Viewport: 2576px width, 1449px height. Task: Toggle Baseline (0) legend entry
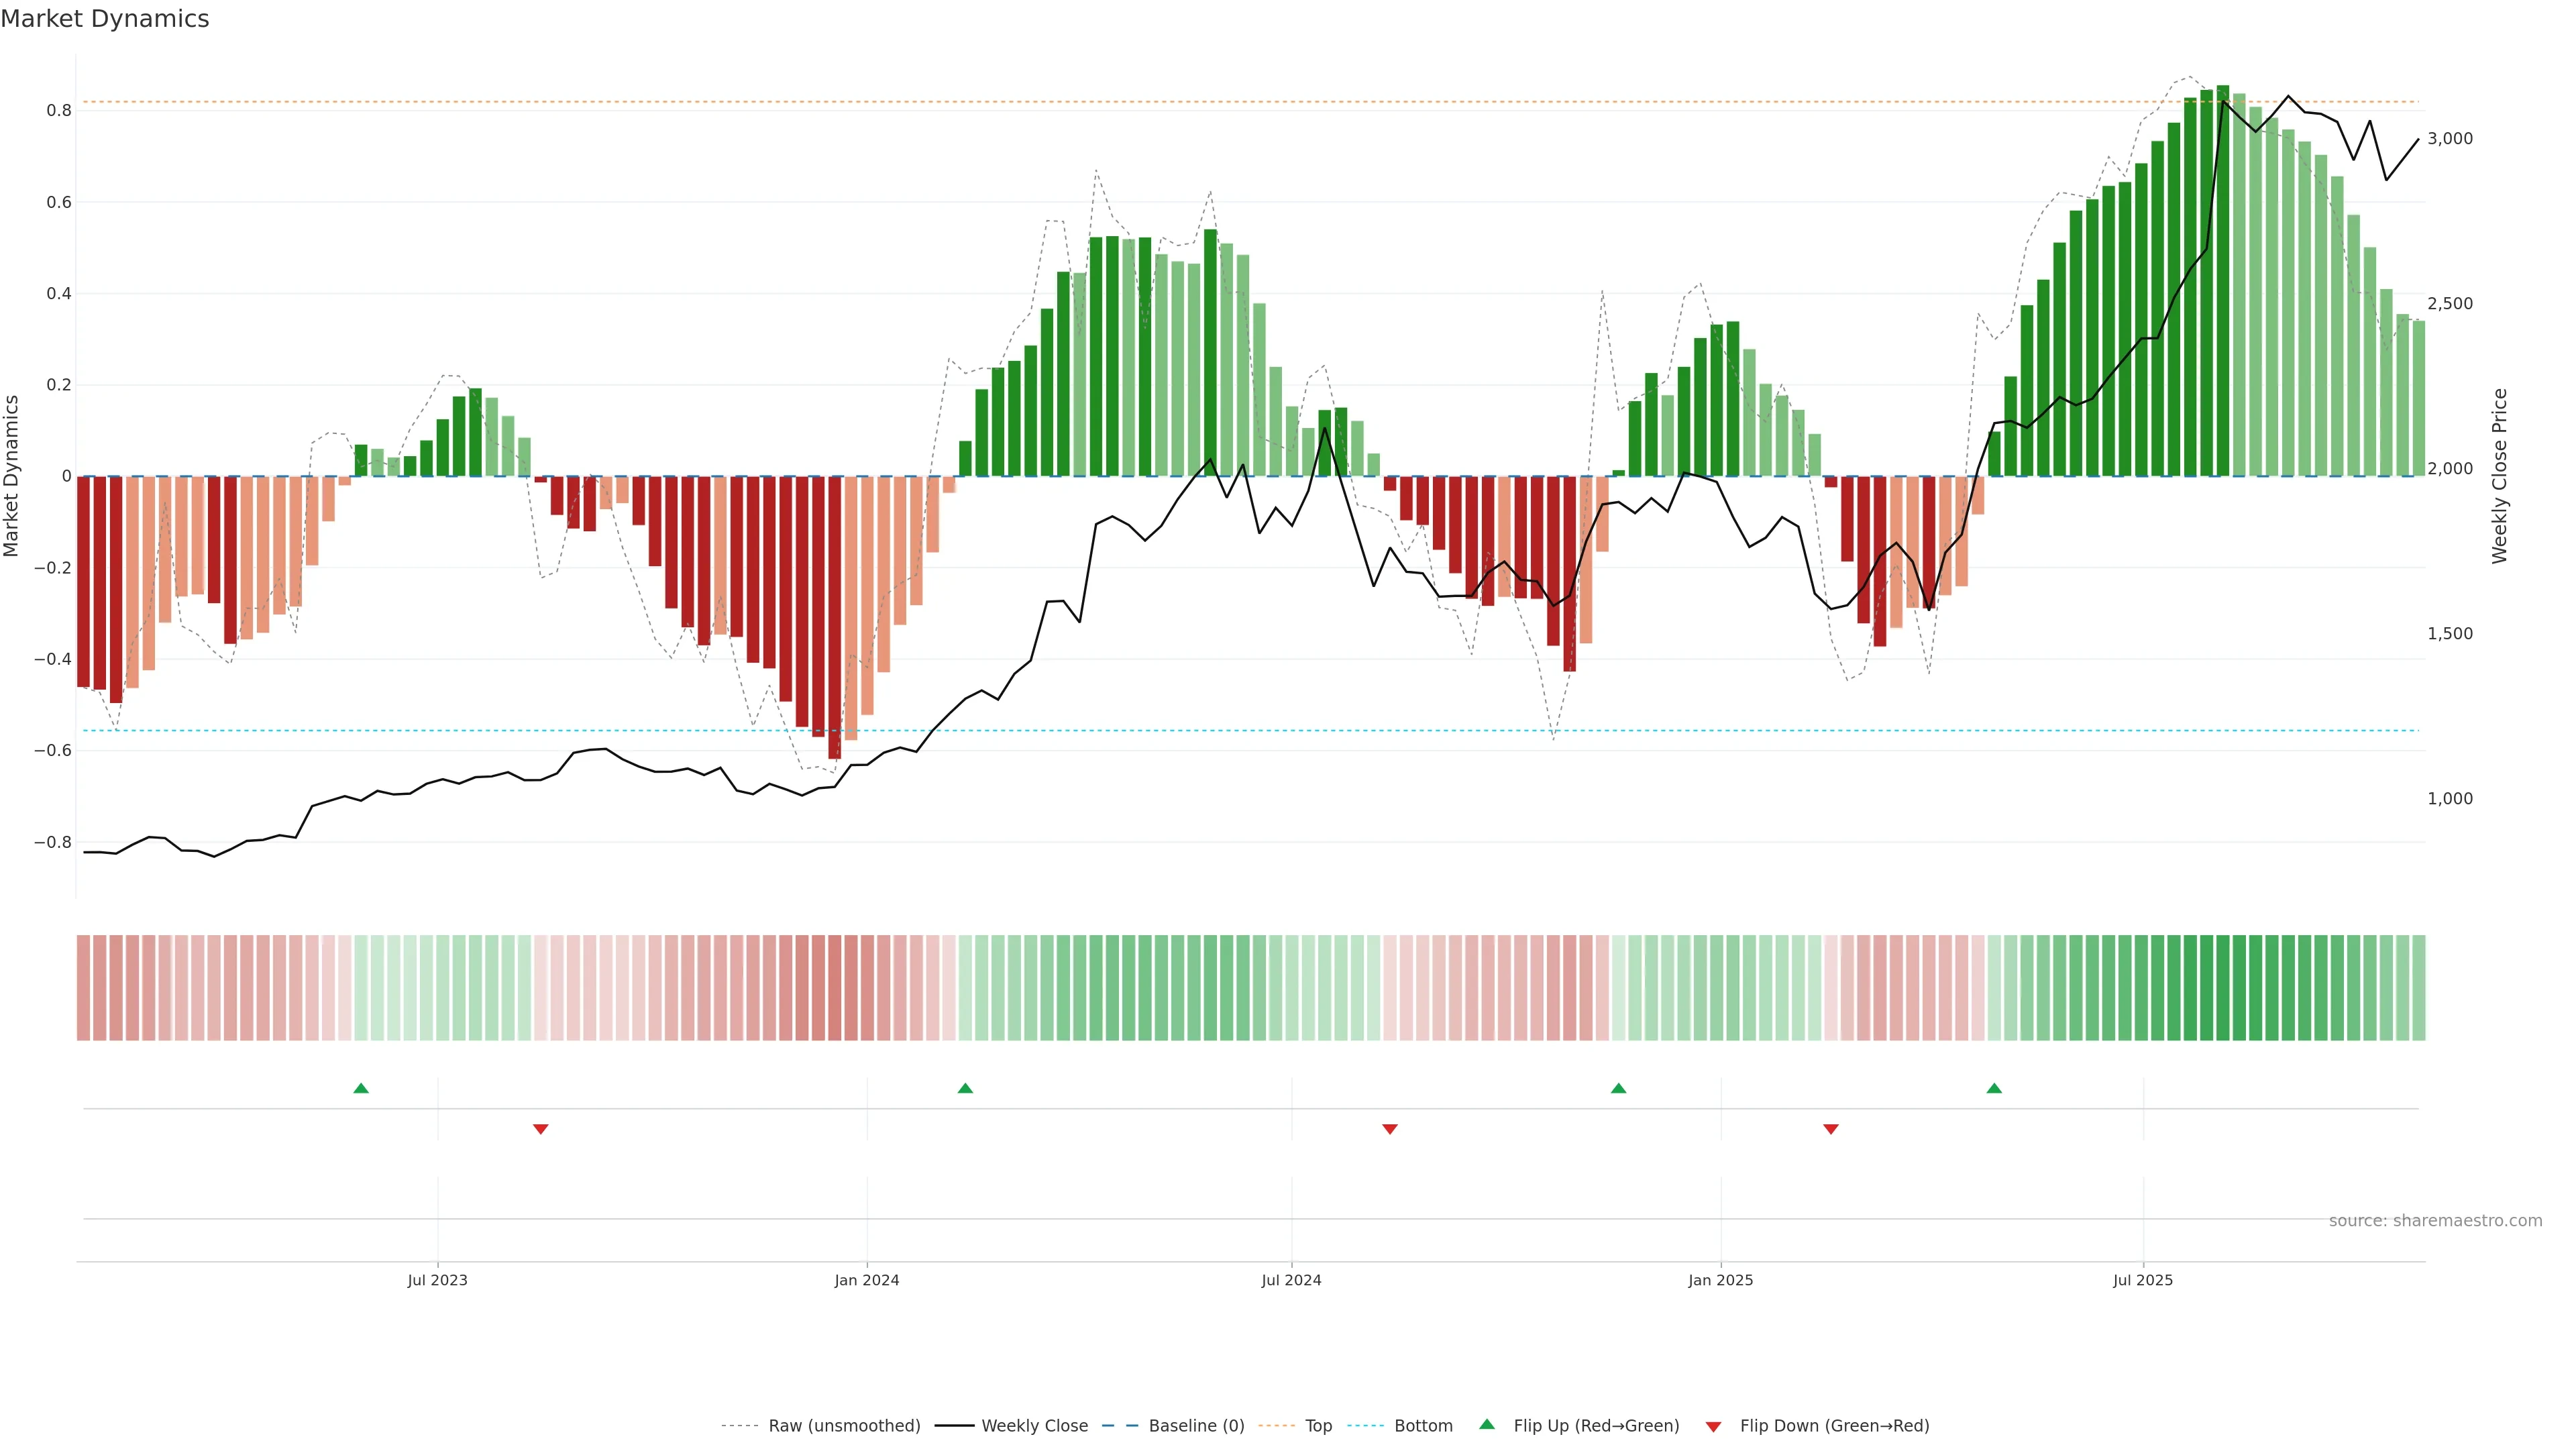1196,1426
